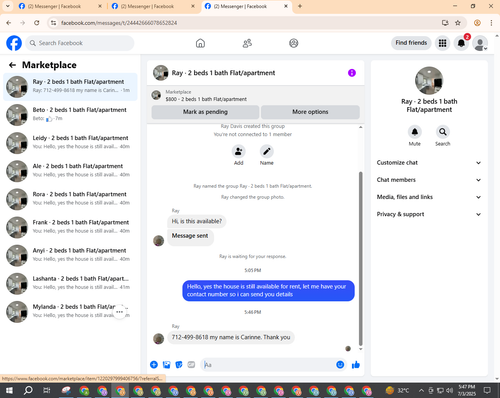Choose a sticker from the composer
This screenshot has width=500, height=398.
179,365
